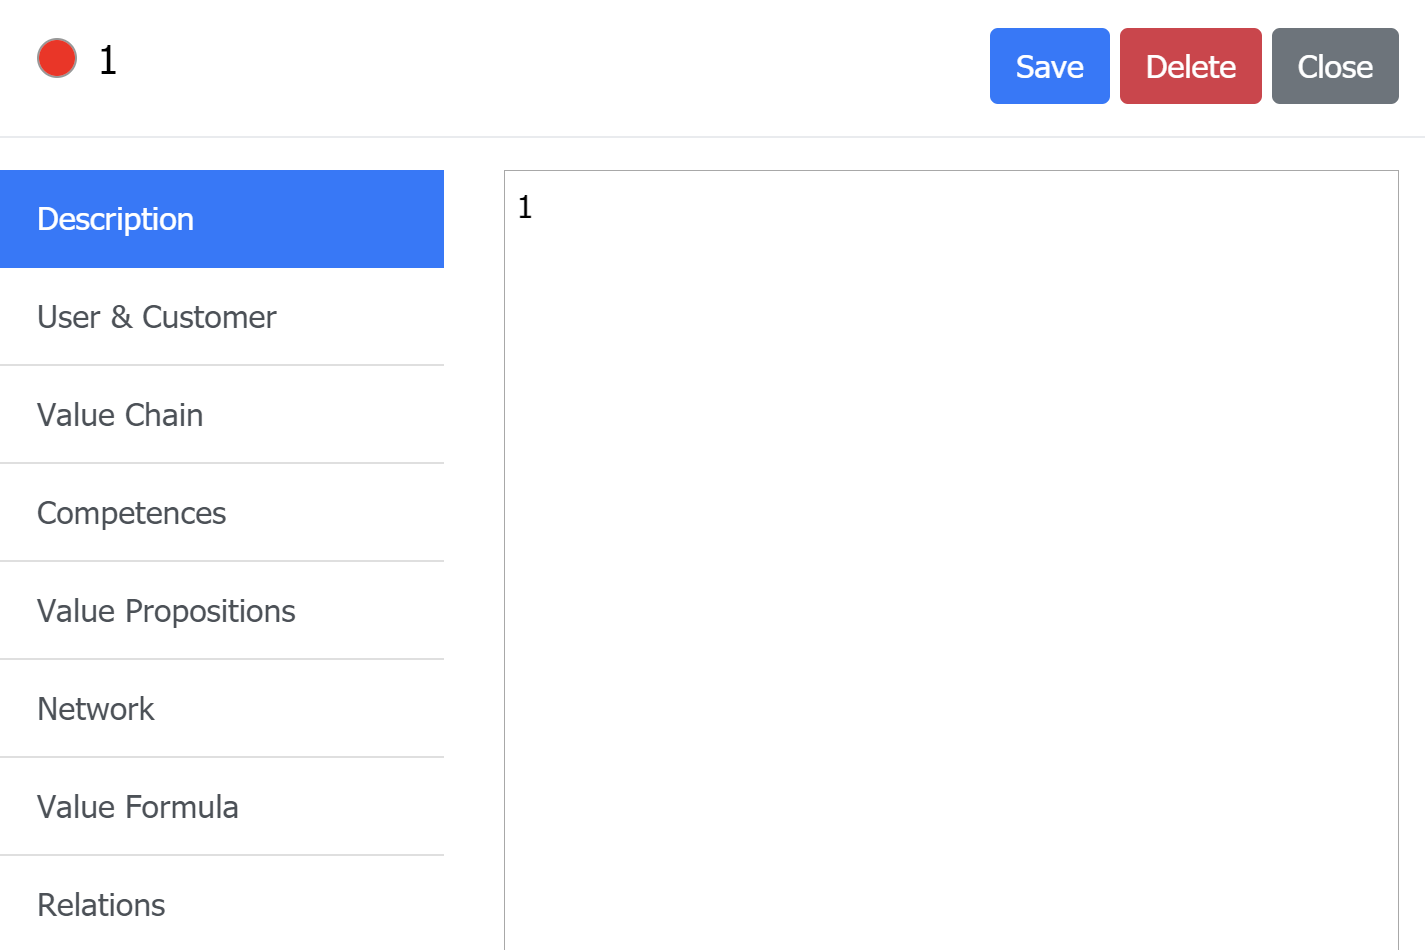This screenshot has height=950, width=1425.
Task: Pick Relations at the bottom of the list
Action: tap(222, 904)
